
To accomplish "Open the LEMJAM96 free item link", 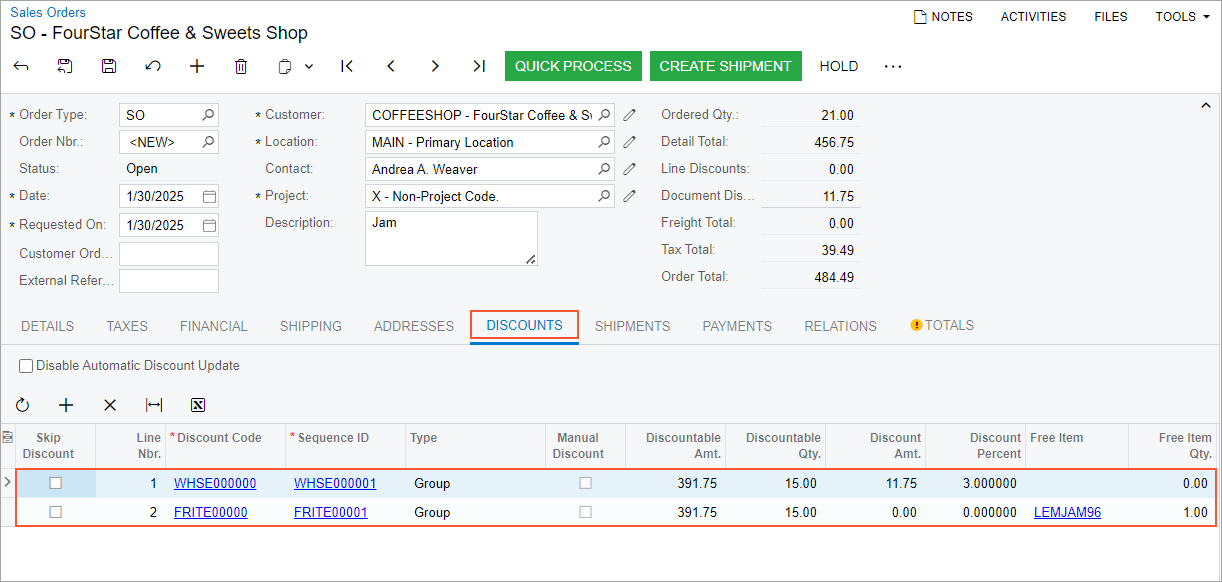I will tap(1067, 512).
